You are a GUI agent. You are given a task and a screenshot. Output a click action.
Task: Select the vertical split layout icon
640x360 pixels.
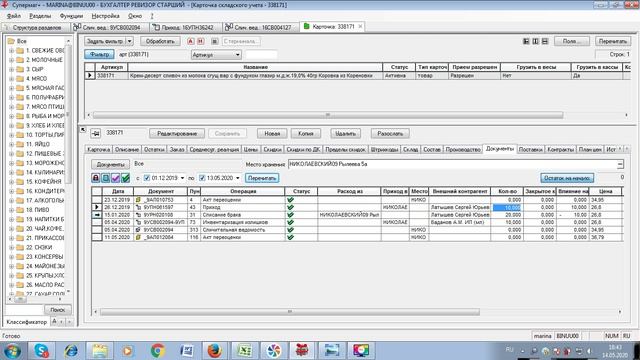point(536,41)
